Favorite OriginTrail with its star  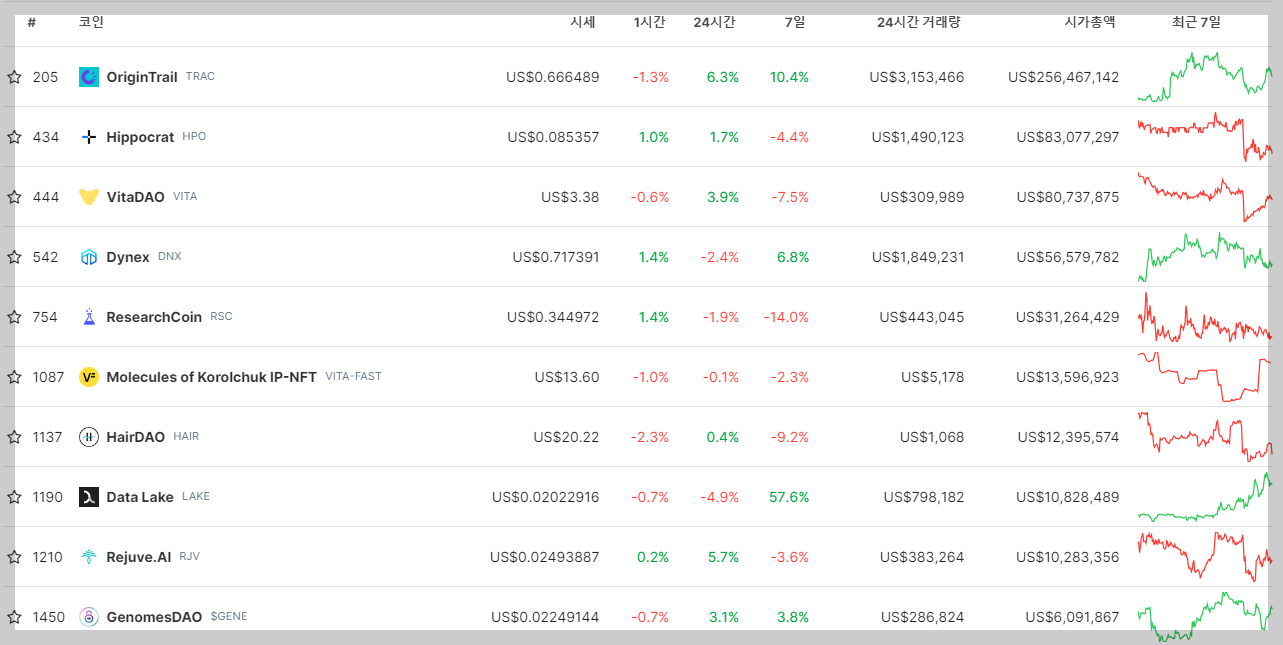click(x=14, y=77)
